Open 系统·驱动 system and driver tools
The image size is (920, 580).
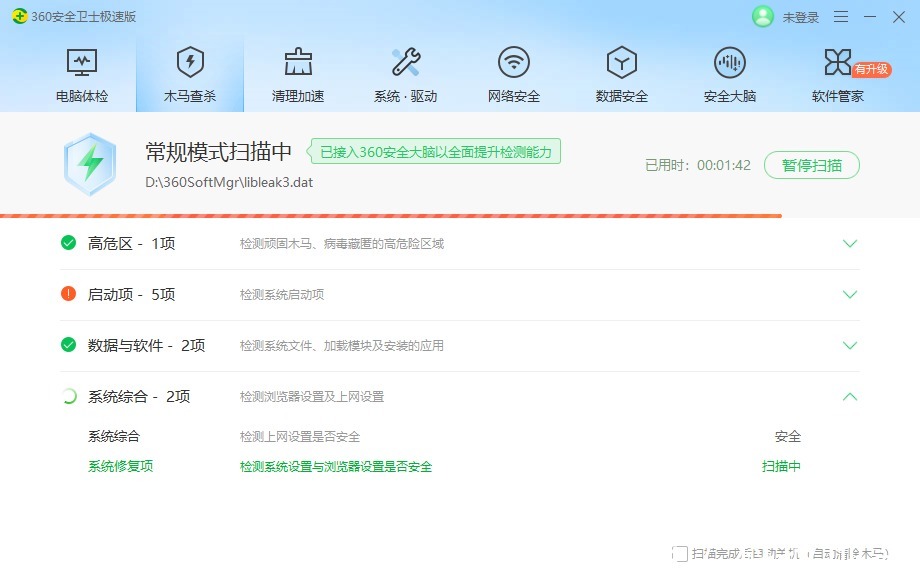coord(405,75)
